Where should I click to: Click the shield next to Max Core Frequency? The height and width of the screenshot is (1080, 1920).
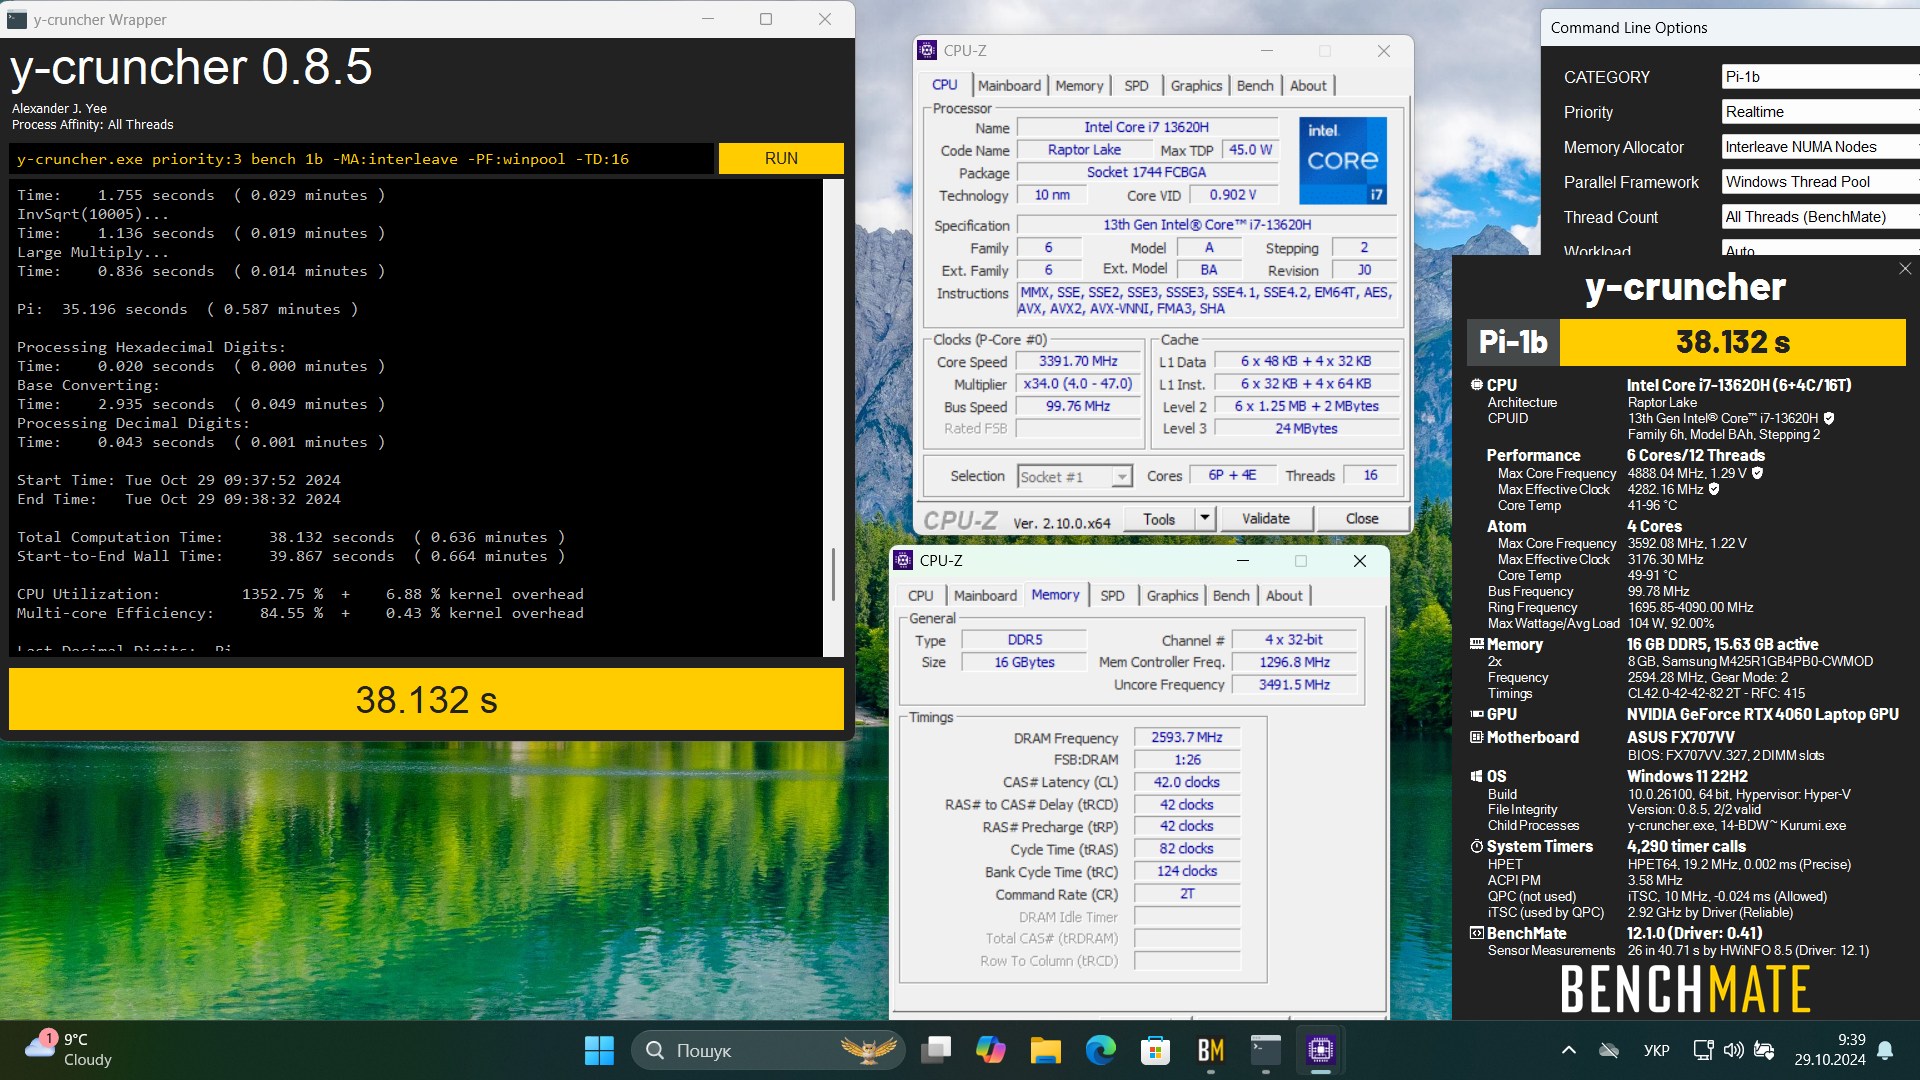1757,473
